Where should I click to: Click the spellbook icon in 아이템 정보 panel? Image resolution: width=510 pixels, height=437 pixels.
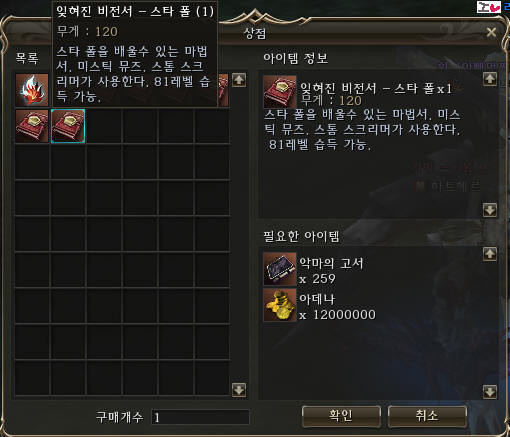coord(280,92)
